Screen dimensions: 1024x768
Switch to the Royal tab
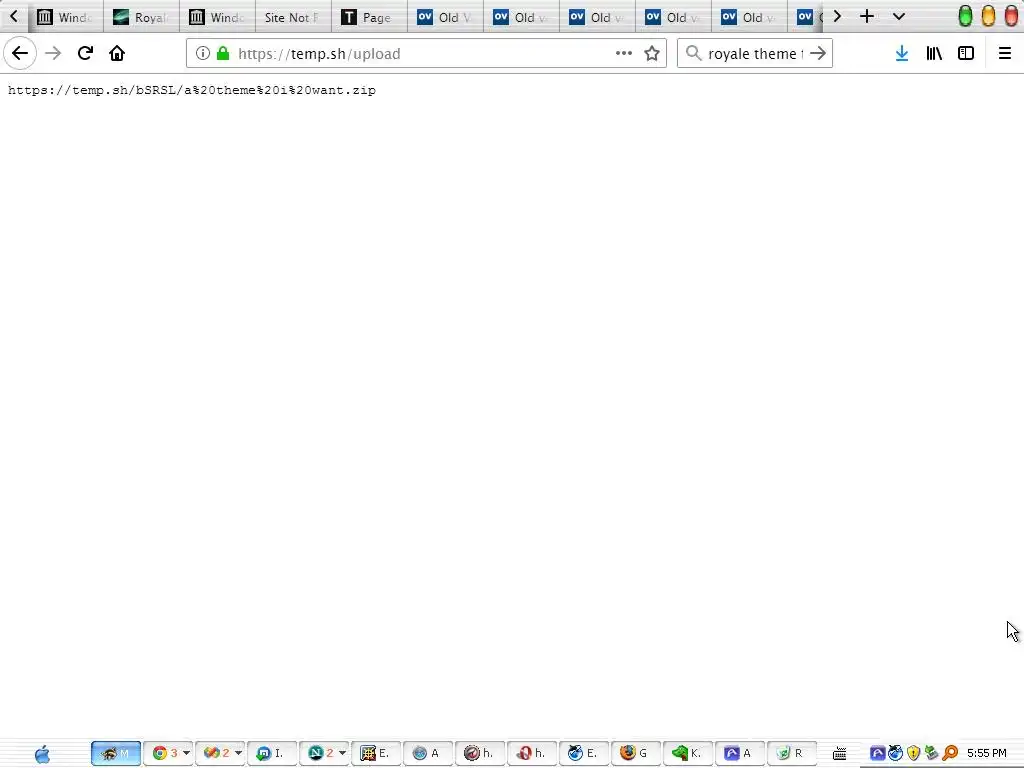point(141,17)
